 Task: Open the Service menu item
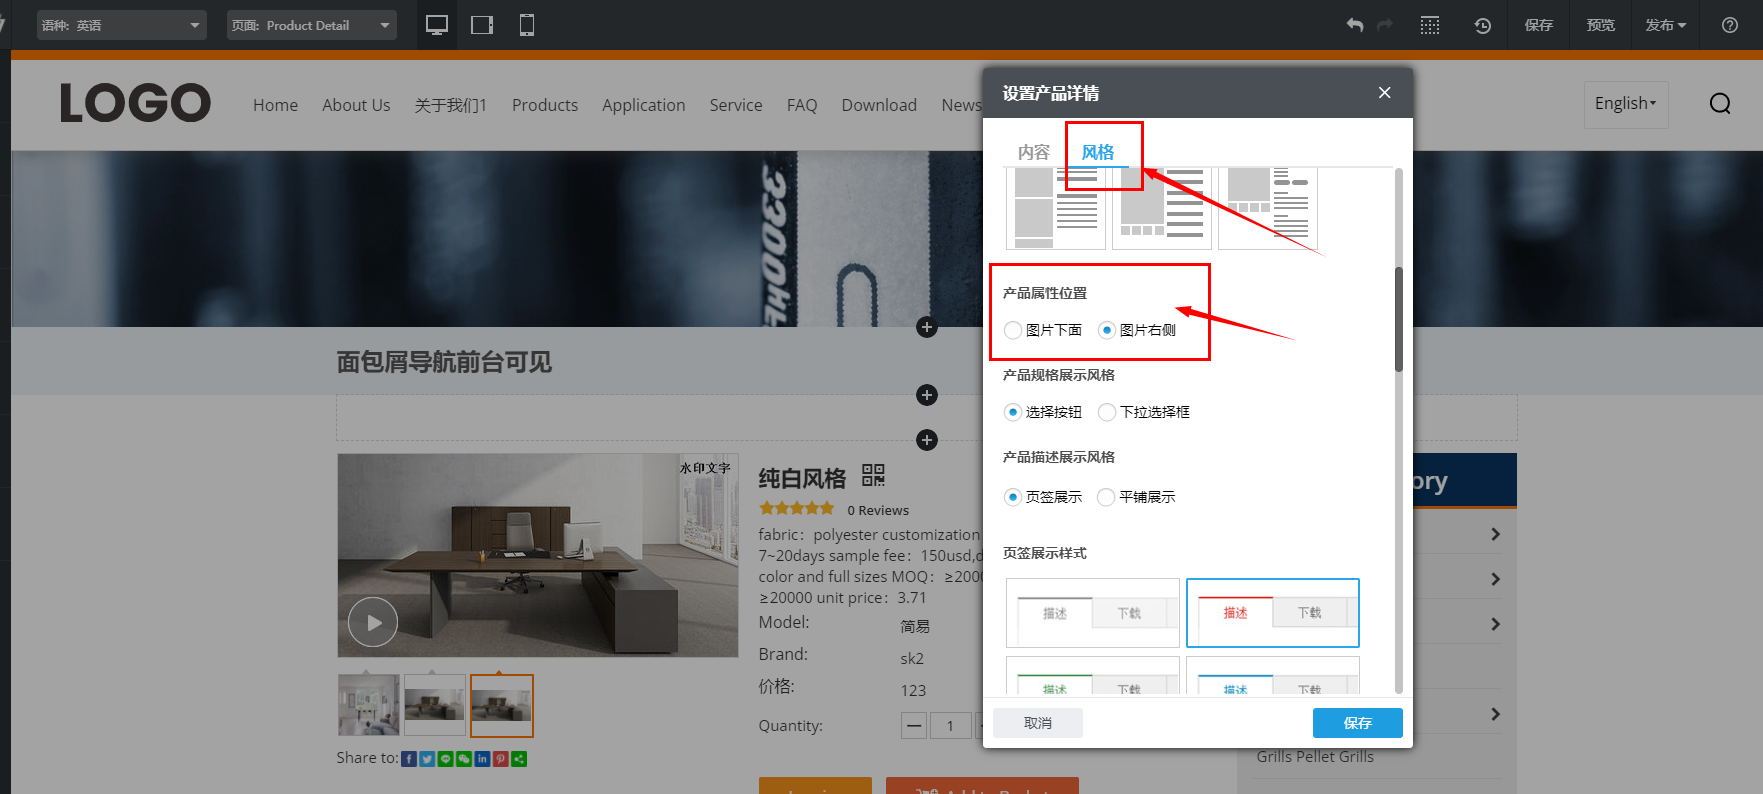(736, 105)
